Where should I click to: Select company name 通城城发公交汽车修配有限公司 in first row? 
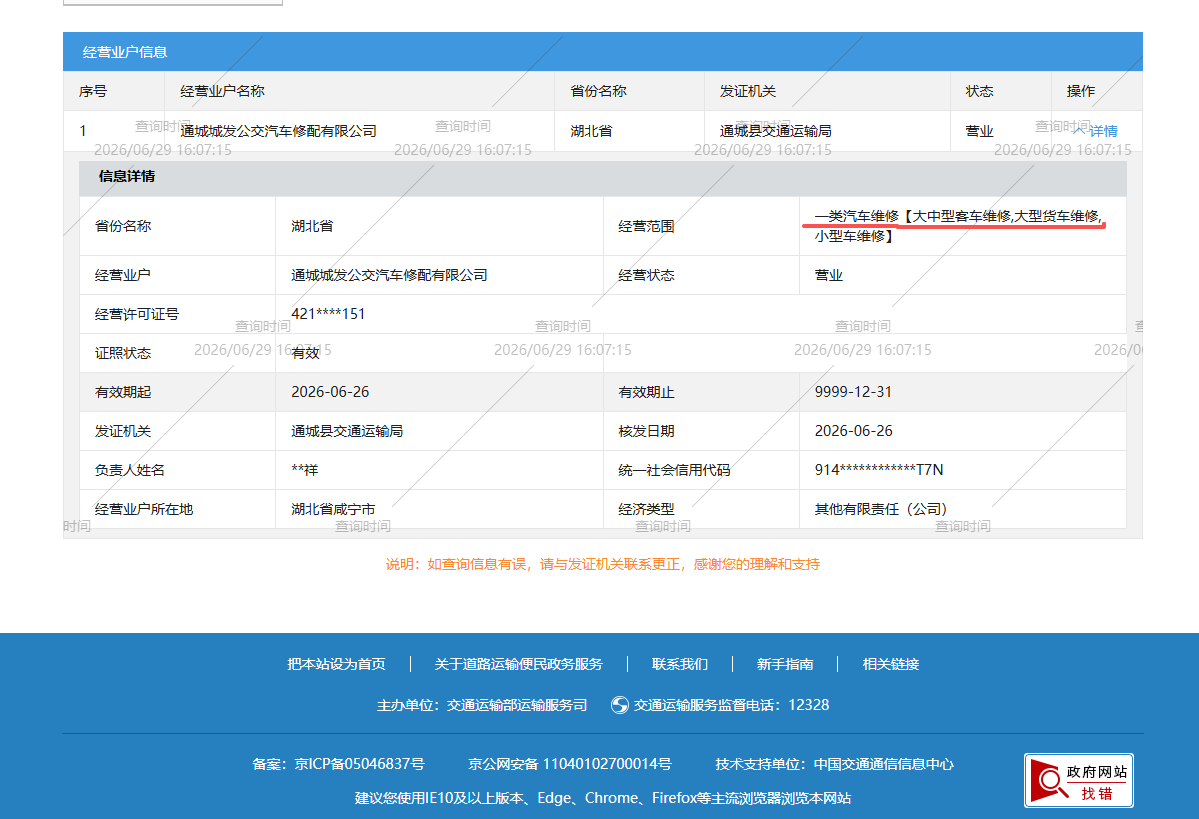tap(278, 131)
